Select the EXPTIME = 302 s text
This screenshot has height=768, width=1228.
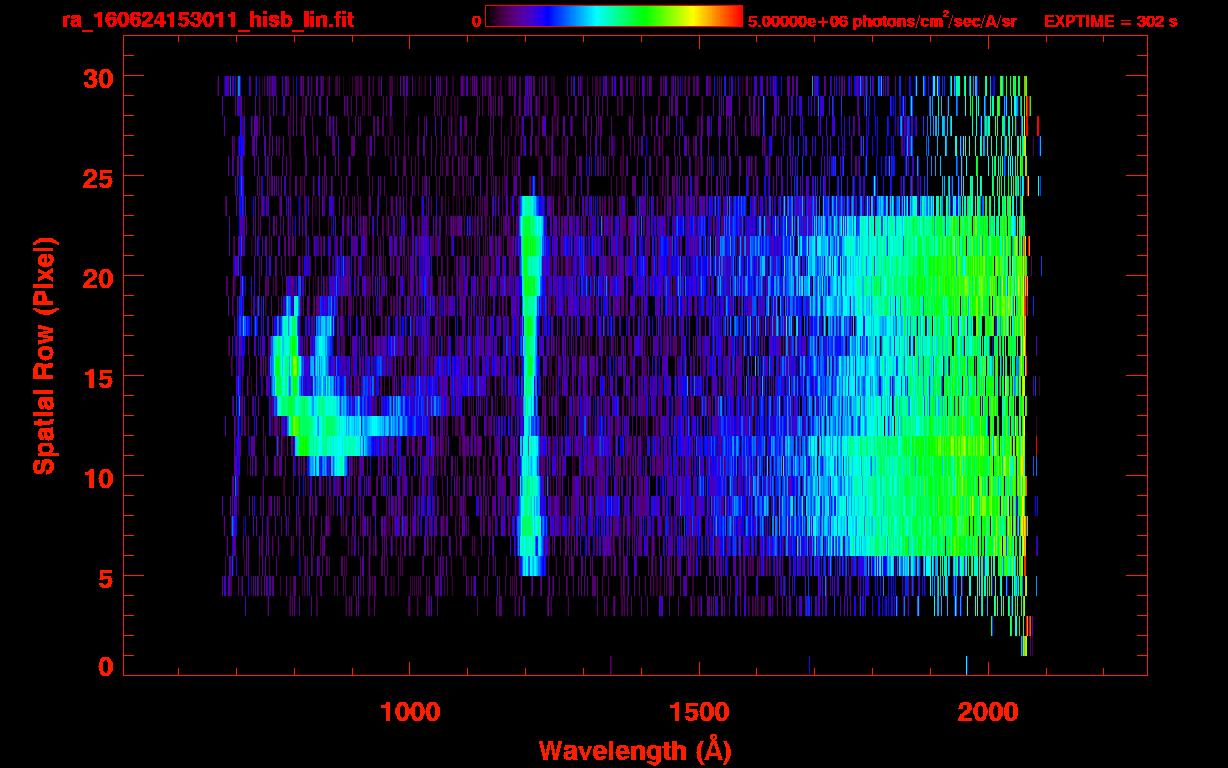[x=1110, y=21]
